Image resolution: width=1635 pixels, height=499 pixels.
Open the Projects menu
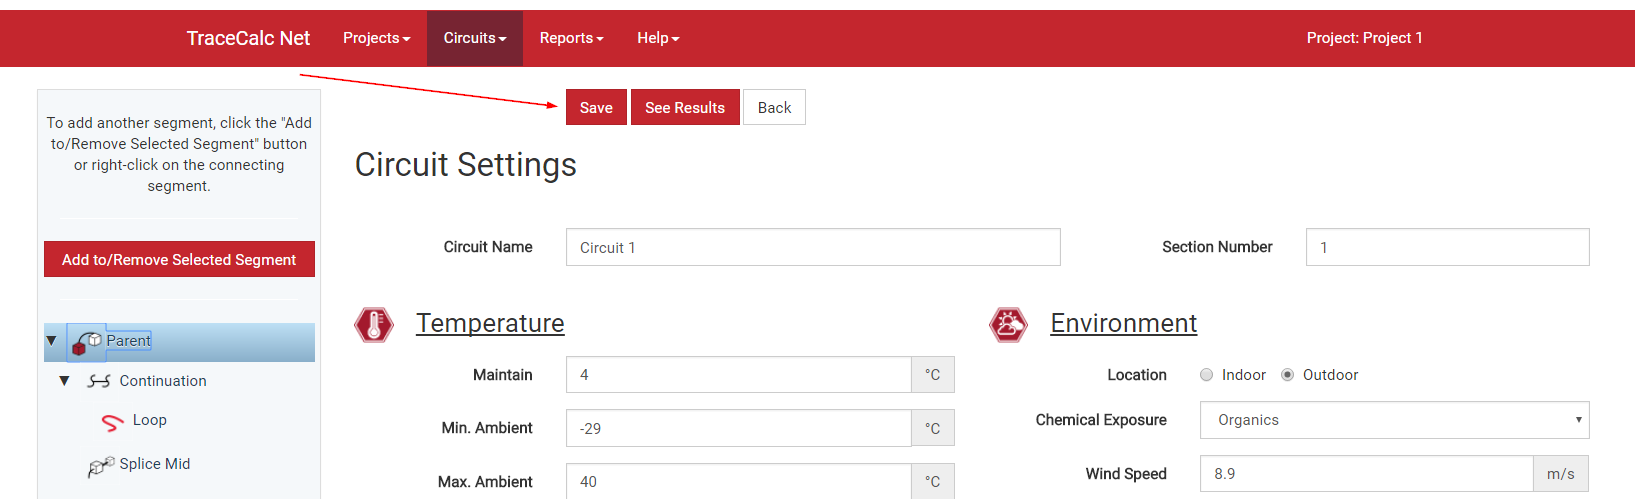point(377,38)
